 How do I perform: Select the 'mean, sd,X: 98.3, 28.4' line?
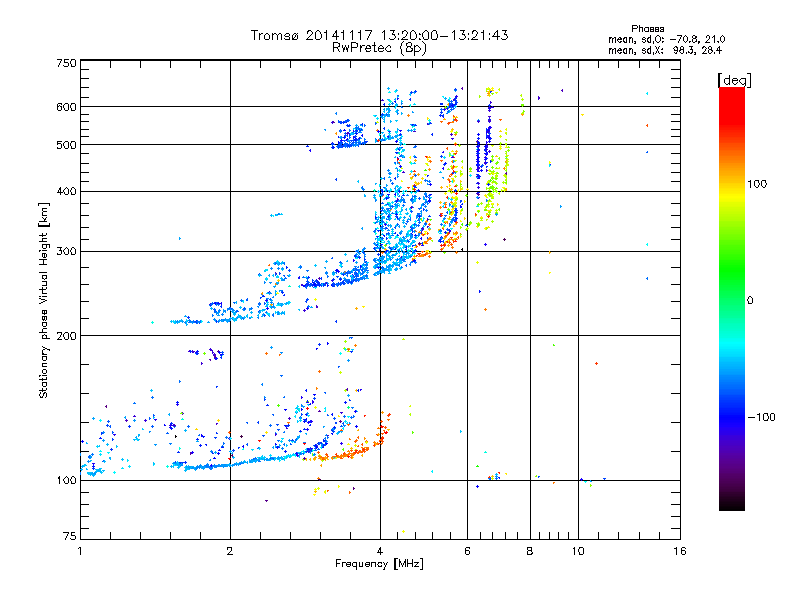(x=665, y=50)
